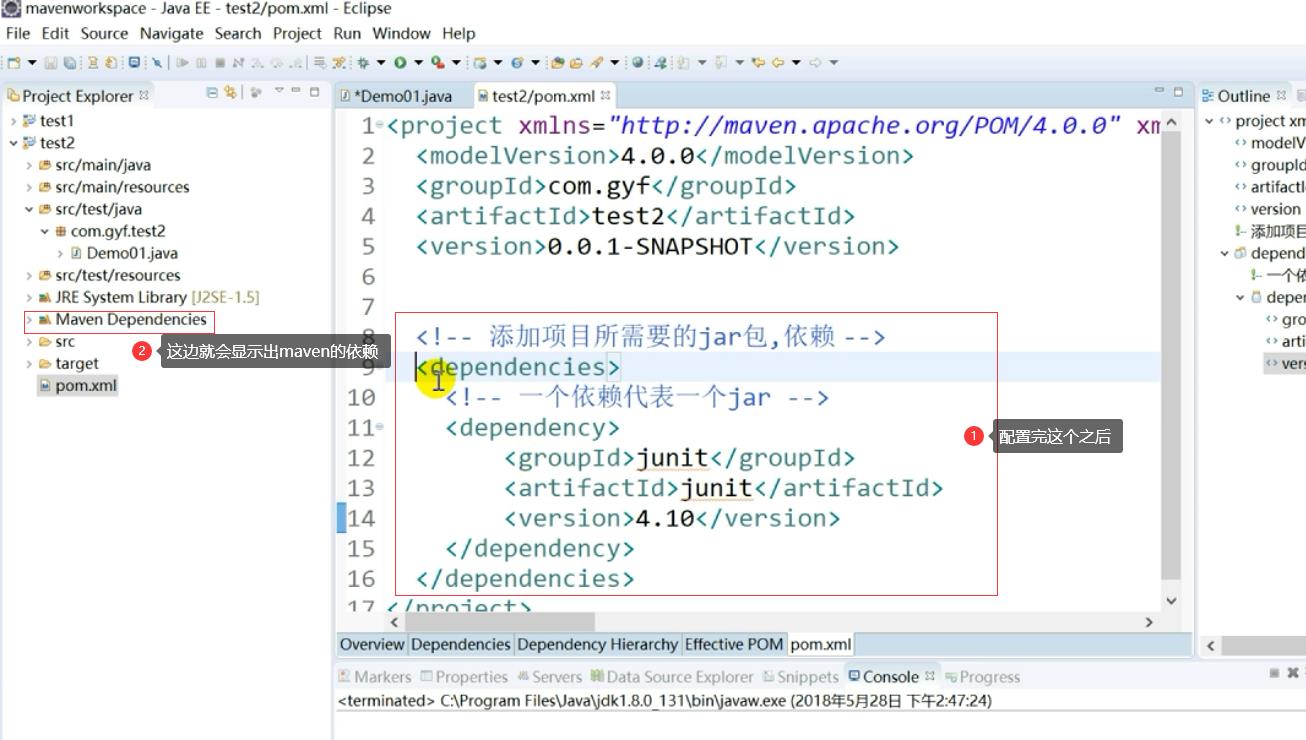Open the Properties view tab
This screenshot has width=1306, height=740.
[x=465, y=676]
